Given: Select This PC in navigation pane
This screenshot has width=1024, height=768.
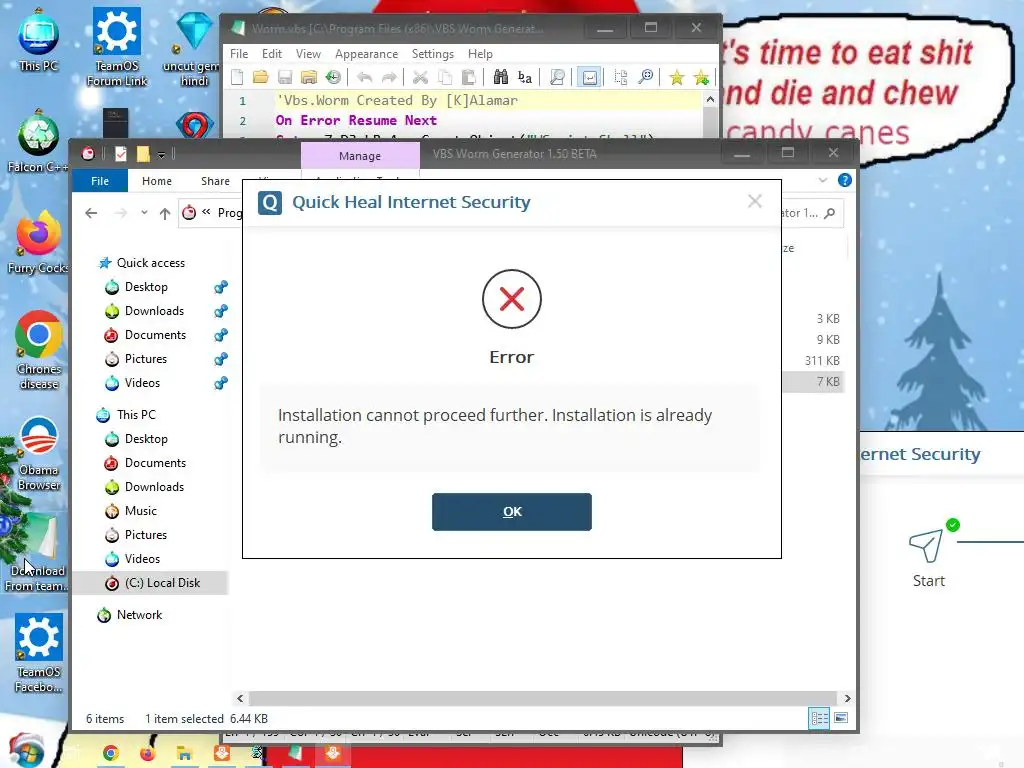Looking at the screenshot, I should 136,415.
